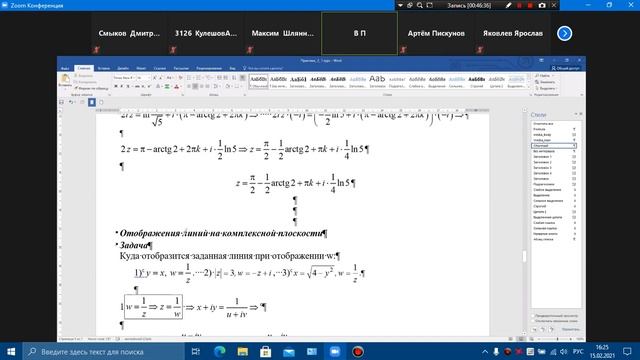Toggle center alignment in Paragraph group
The image size is (640, 360).
coord(195,86)
